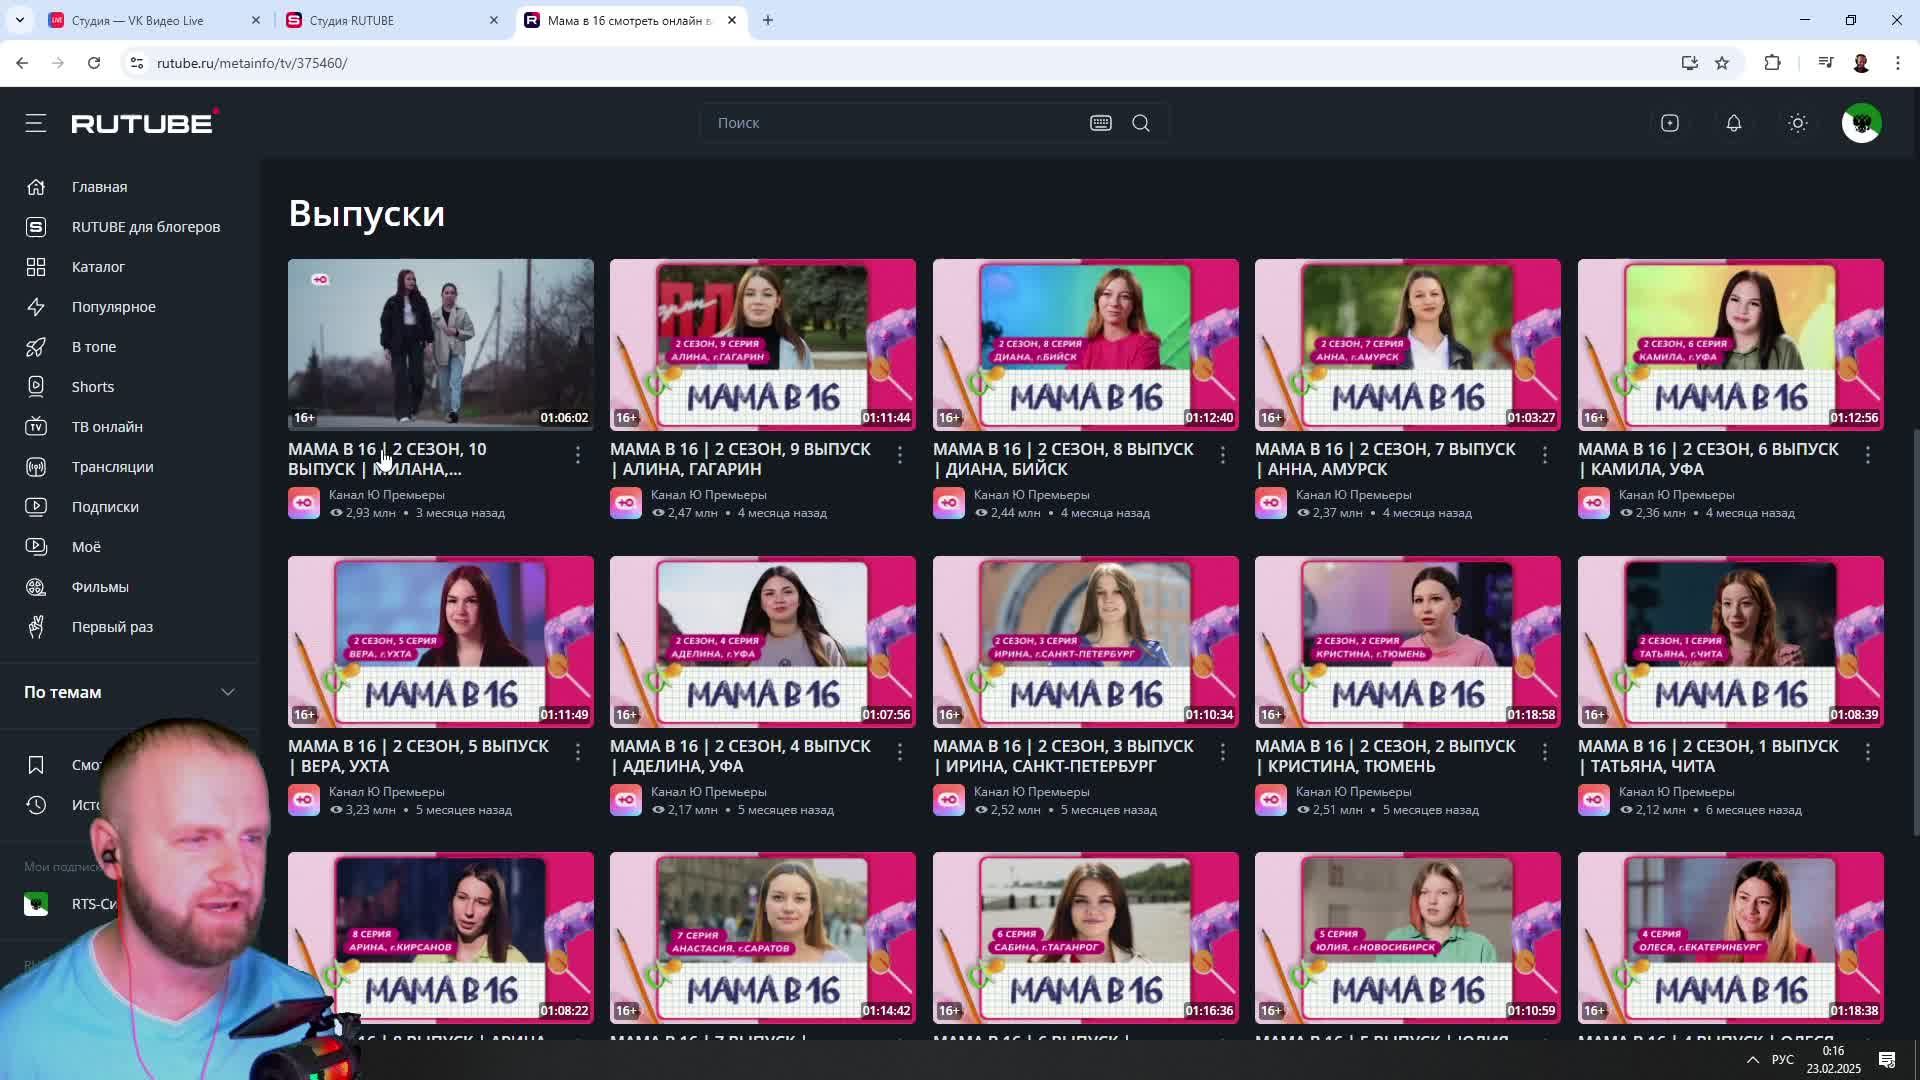Open title 2 сезон, 1 выпуск Татьяна, Чита
Viewport: 1920px width, 1080px height.
click(1708, 756)
